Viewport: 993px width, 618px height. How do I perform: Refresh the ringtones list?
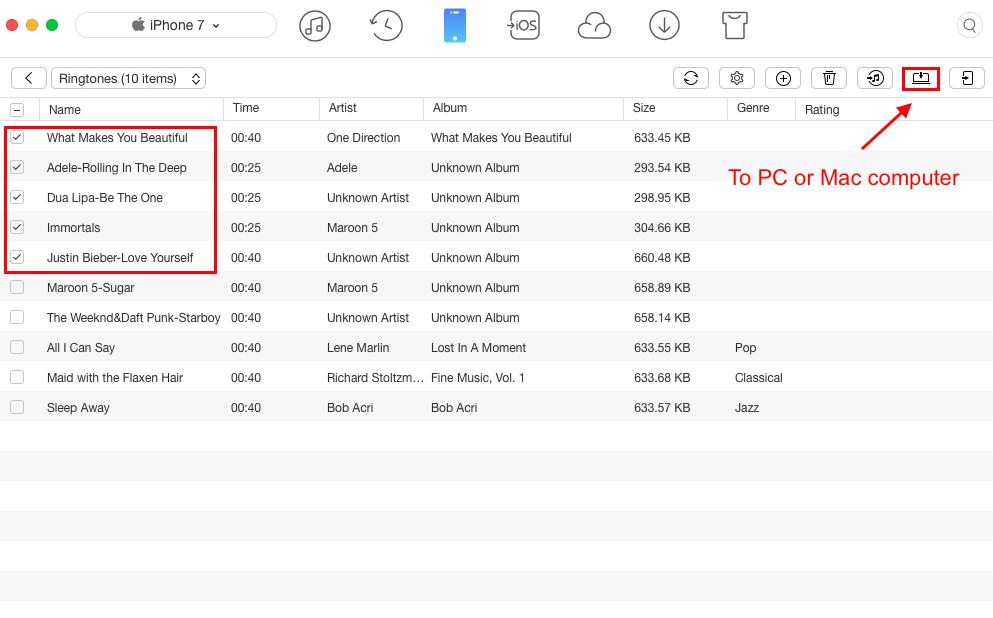[x=691, y=79]
